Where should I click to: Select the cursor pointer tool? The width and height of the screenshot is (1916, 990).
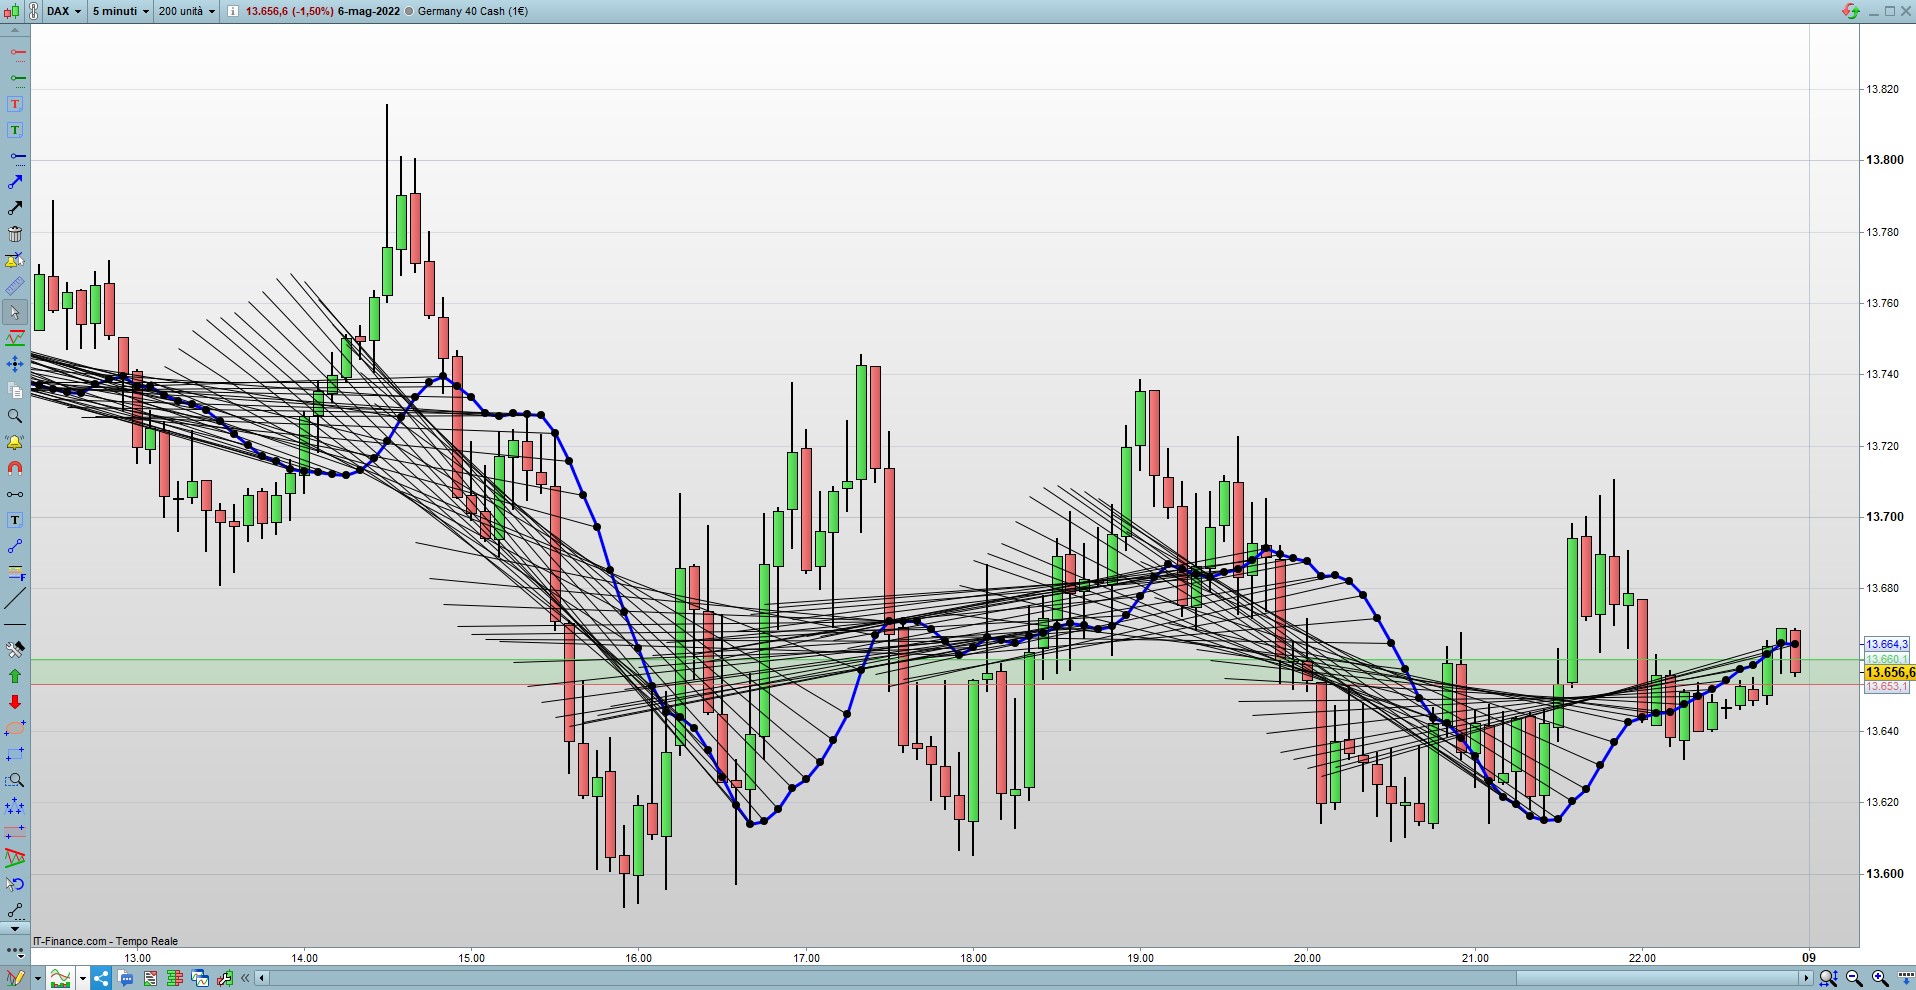15,312
